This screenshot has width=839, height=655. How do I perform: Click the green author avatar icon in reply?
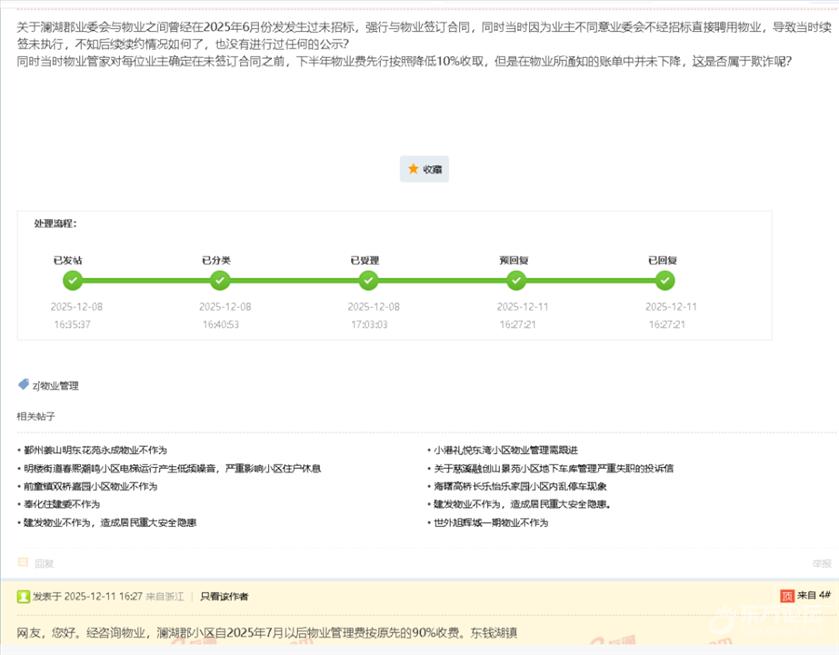(23, 596)
